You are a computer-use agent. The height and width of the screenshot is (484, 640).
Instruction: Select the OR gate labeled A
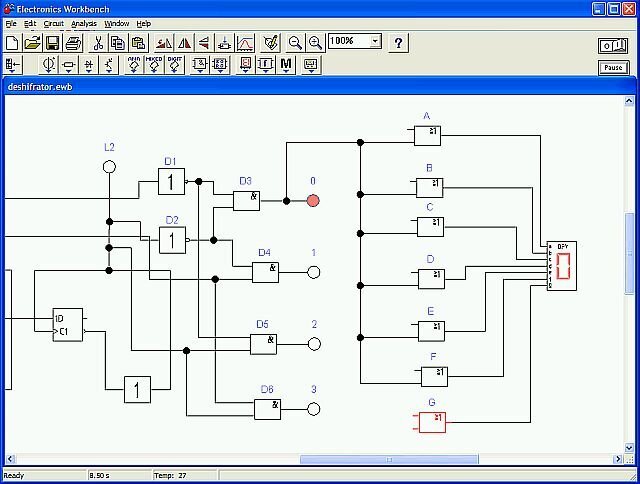coord(427,135)
